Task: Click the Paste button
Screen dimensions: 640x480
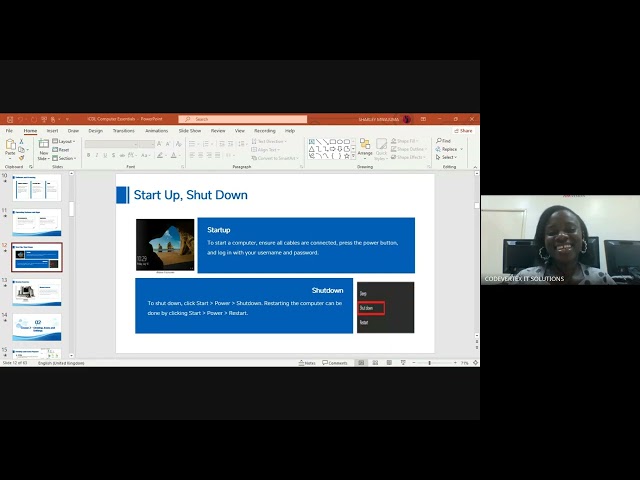Action: pos(10,149)
